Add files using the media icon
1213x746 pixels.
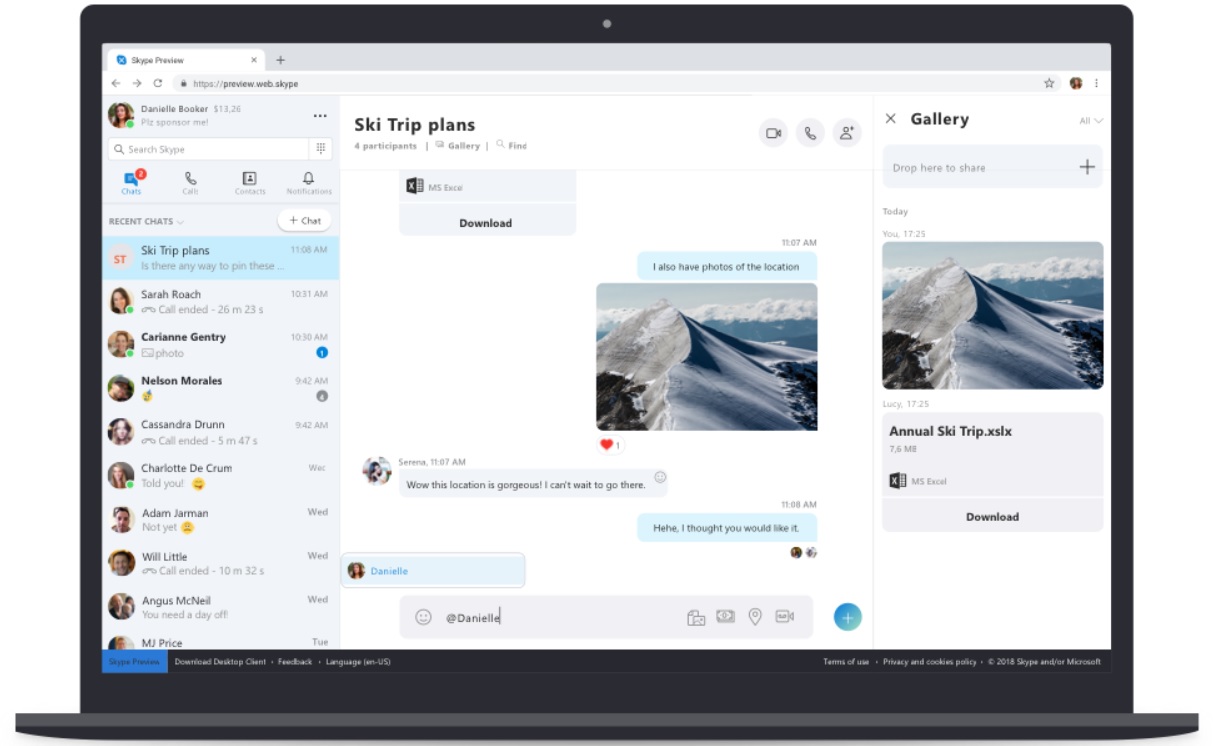(696, 617)
